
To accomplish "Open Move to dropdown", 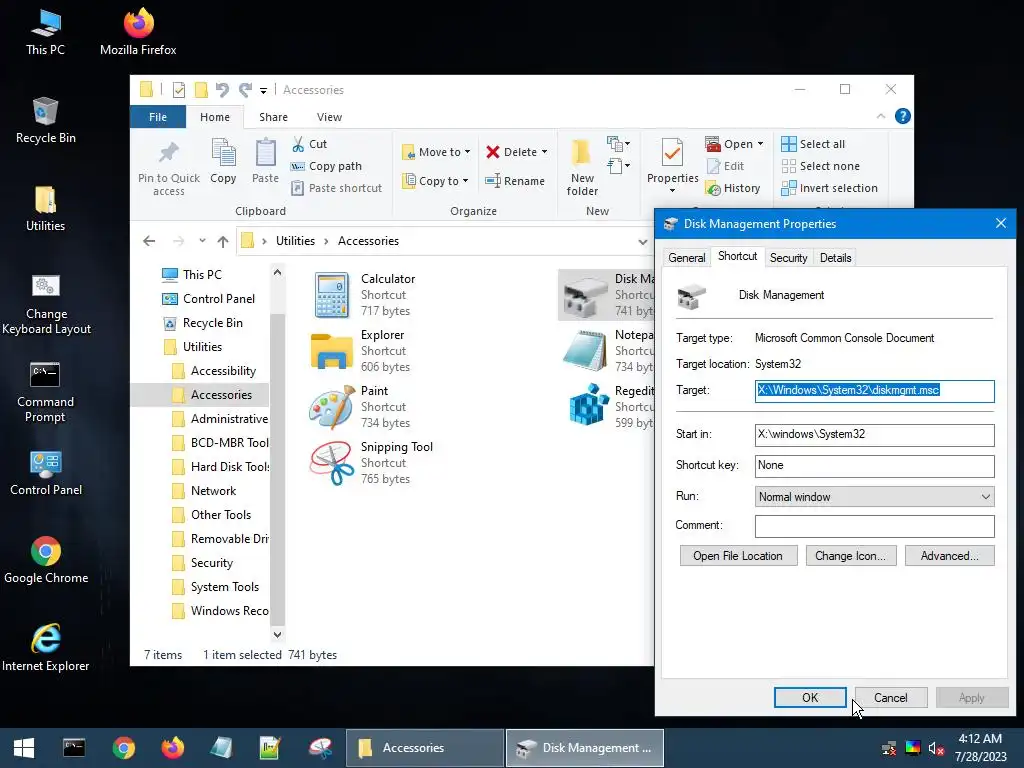I will tap(436, 152).
